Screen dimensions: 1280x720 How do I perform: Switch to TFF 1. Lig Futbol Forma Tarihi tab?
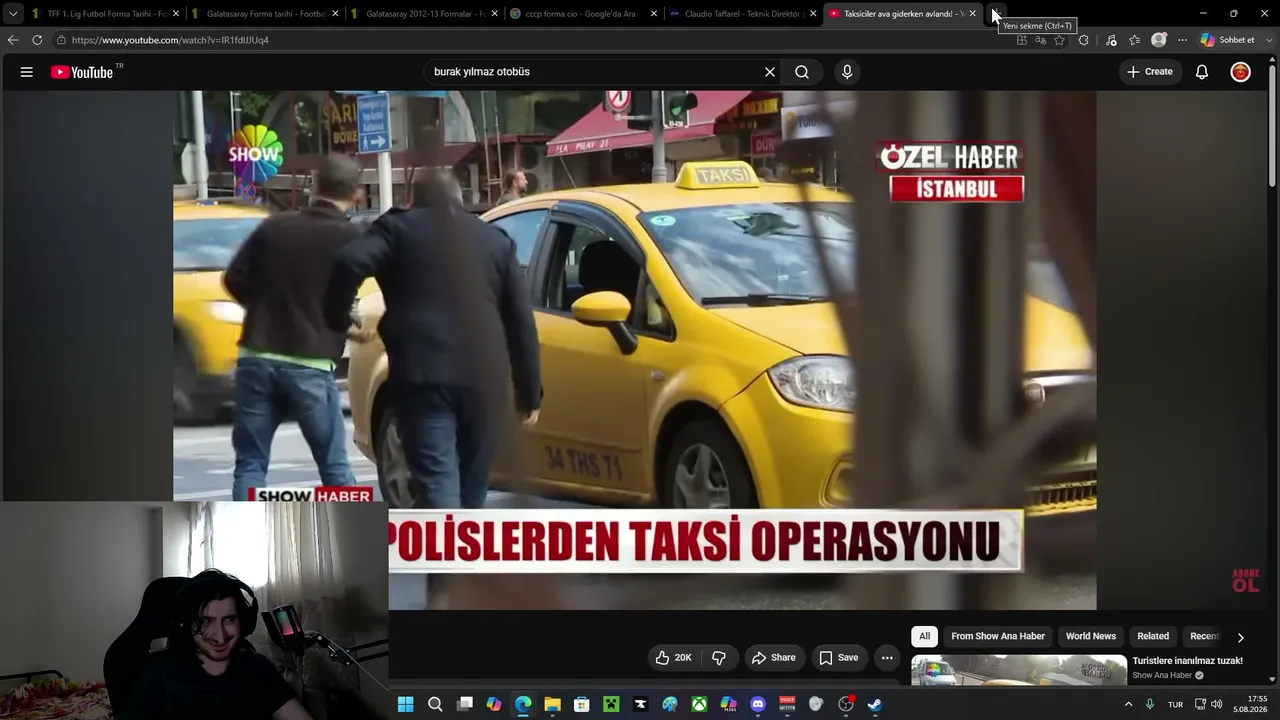(x=104, y=14)
